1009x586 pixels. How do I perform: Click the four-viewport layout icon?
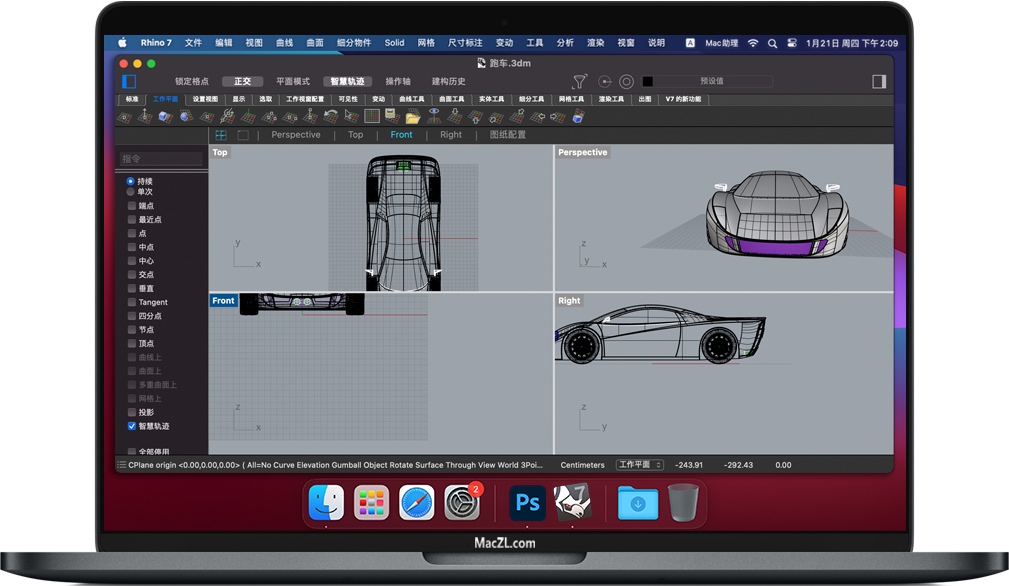click(x=221, y=135)
